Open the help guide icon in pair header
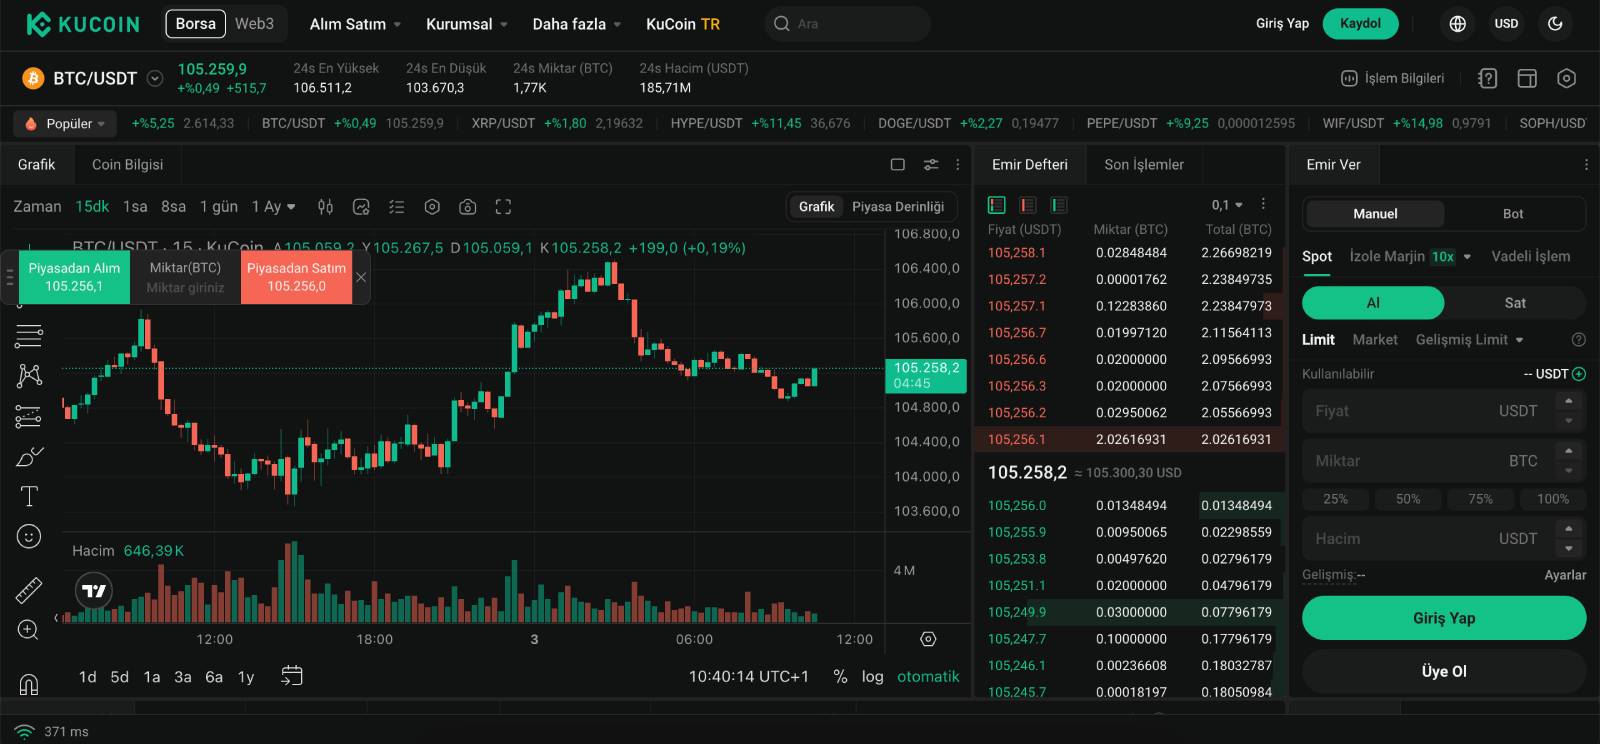 [x=1487, y=78]
